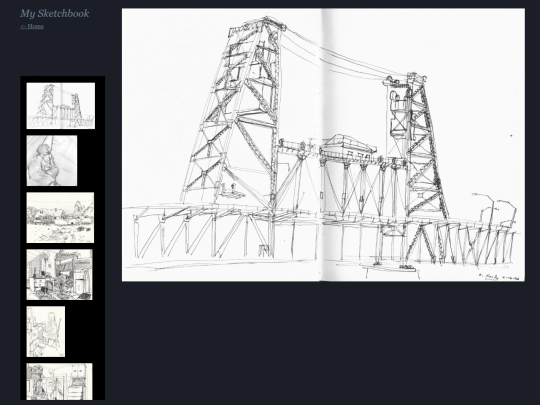Open the houses landscape sketch thumbnail
The height and width of the screenshot is (405, 540).
pos(60,218)
